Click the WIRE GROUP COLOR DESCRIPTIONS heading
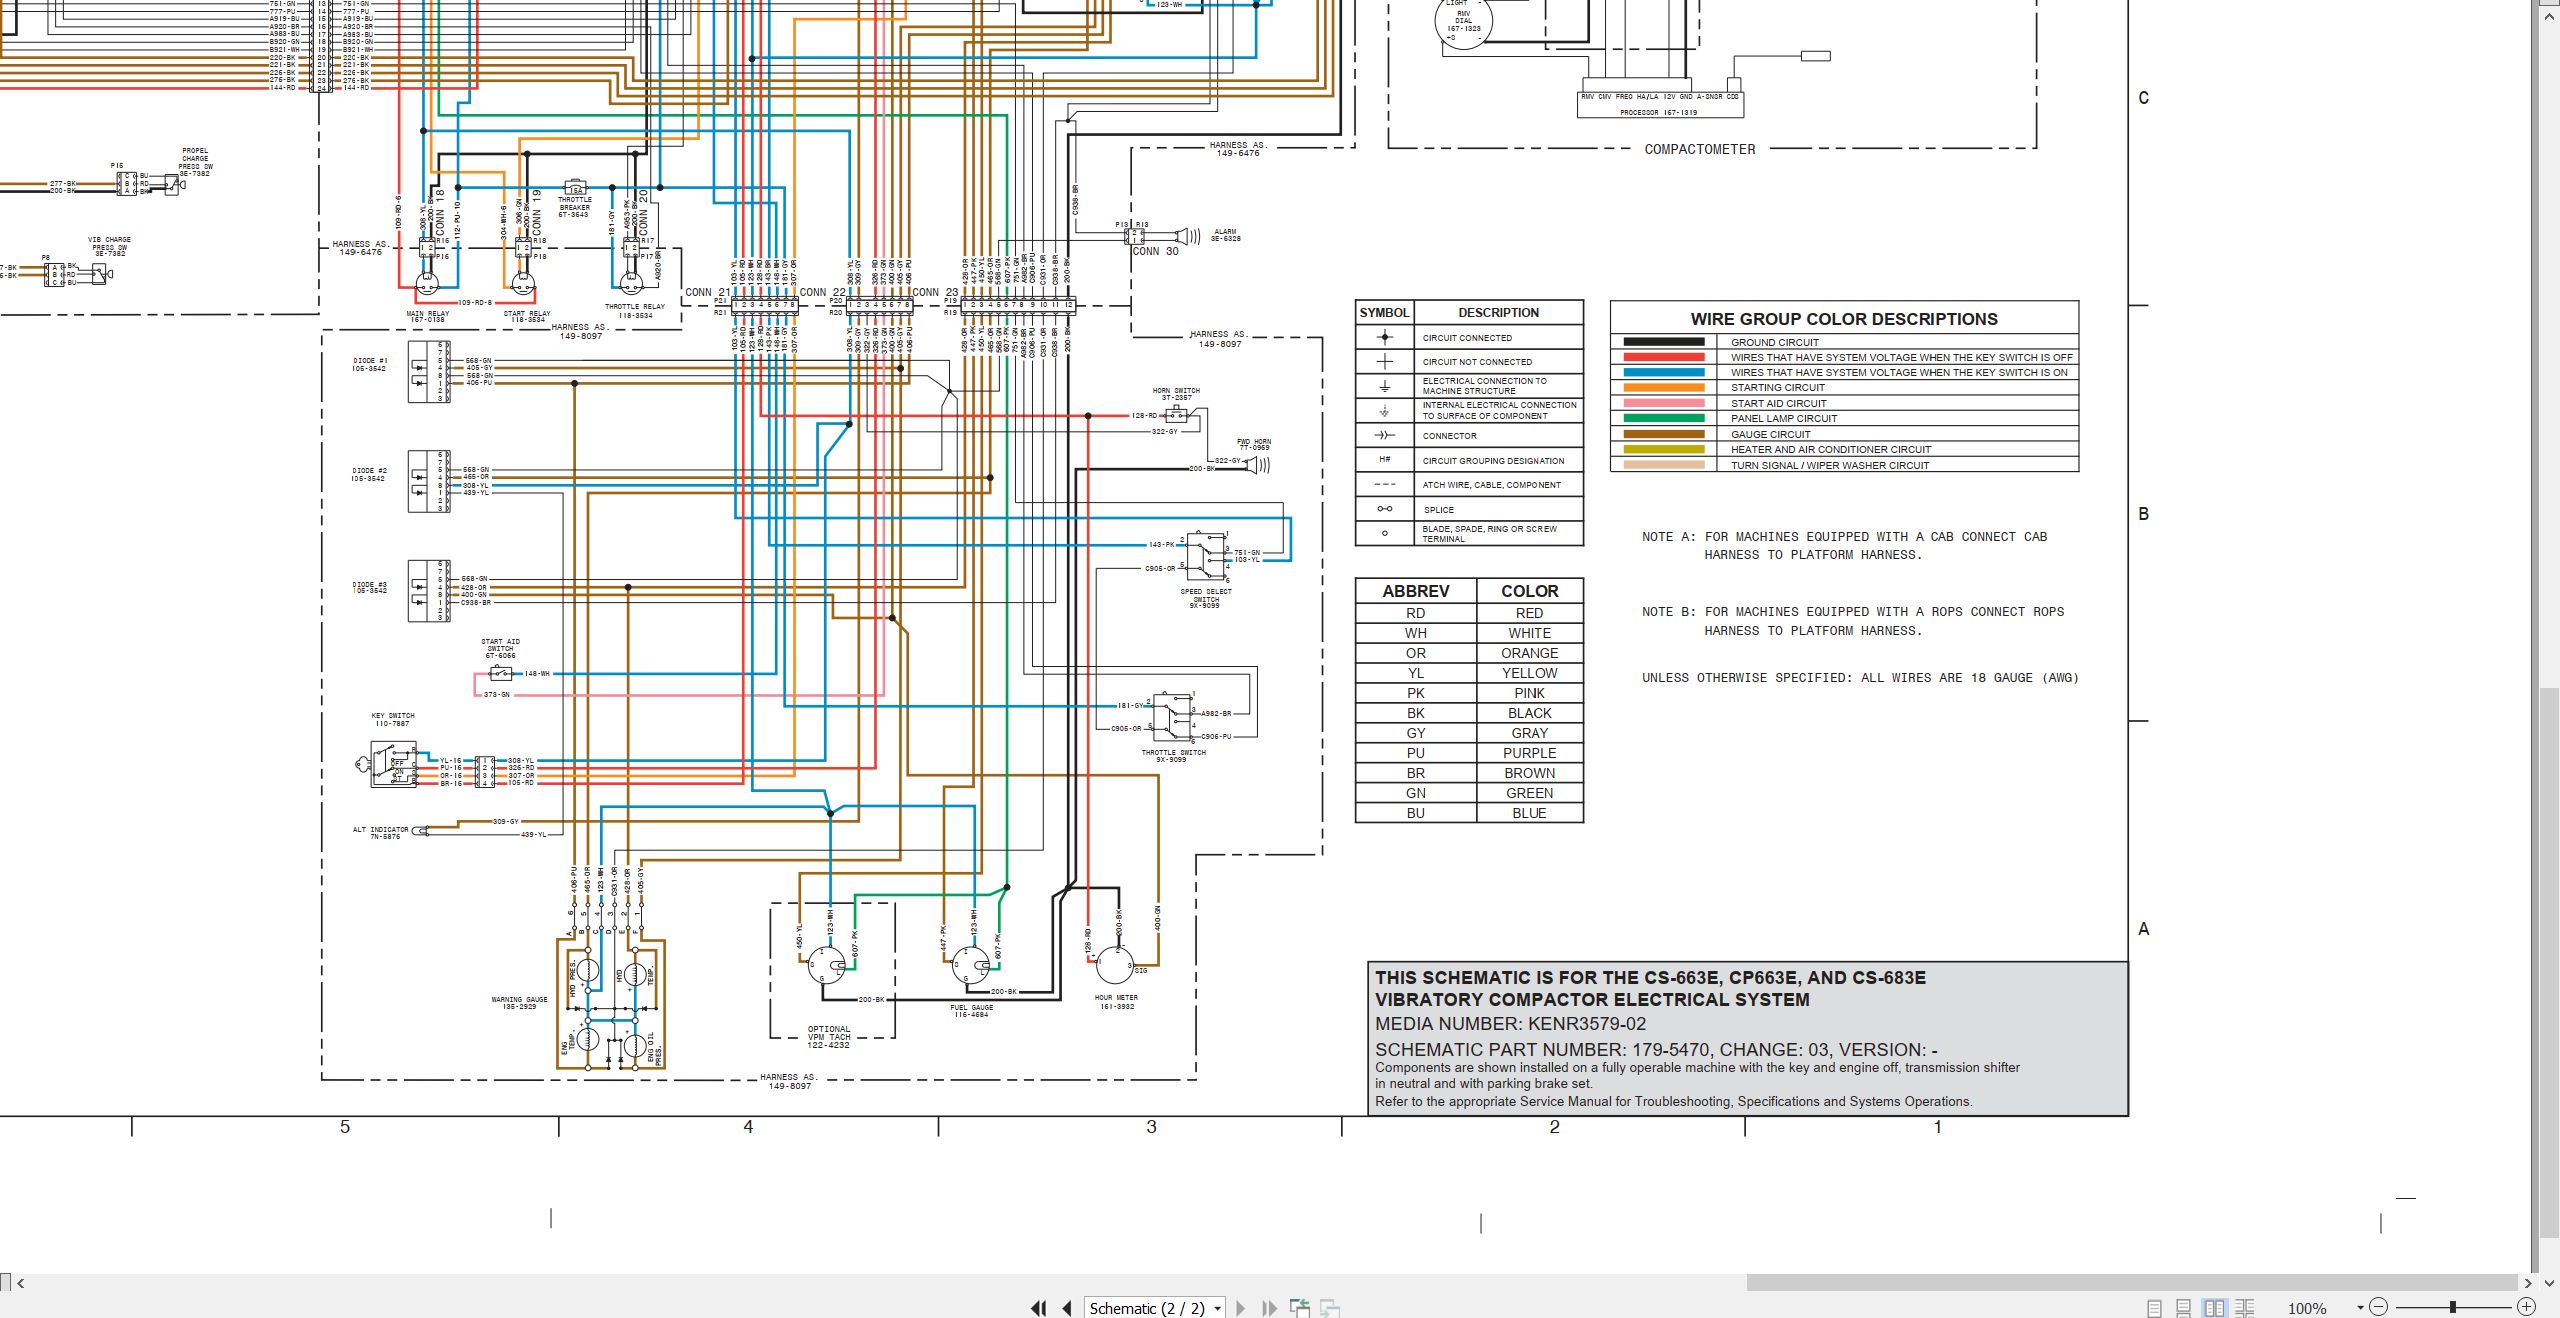The height and width of the screenshot is (1318, 2560). point(1844,319)
